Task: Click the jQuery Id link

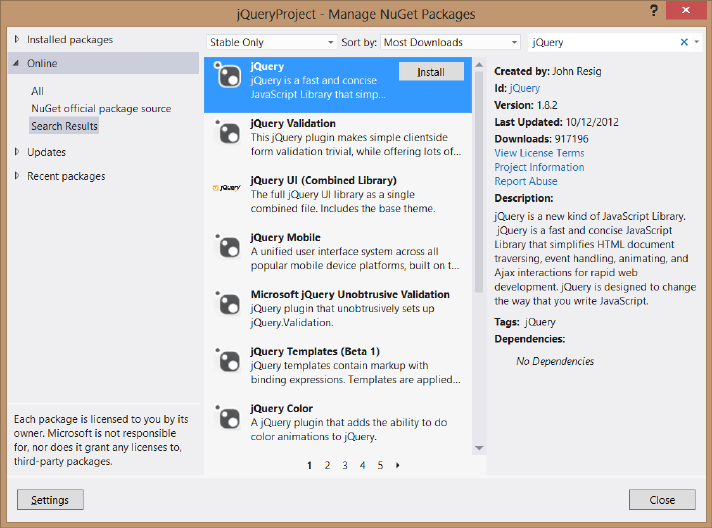Action: tap(524, 89)
